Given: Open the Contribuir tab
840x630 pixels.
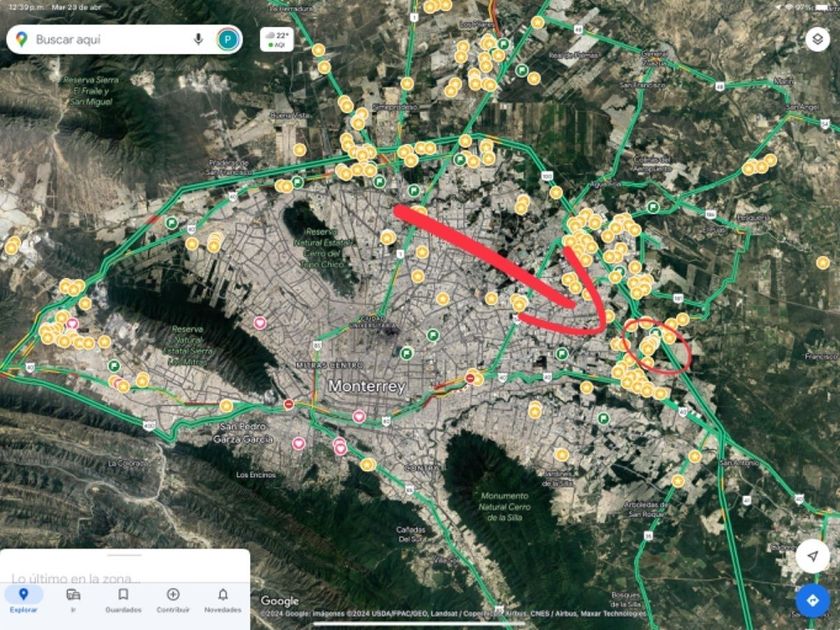Looking at the screenshot, I should click(x=173, y=601).
